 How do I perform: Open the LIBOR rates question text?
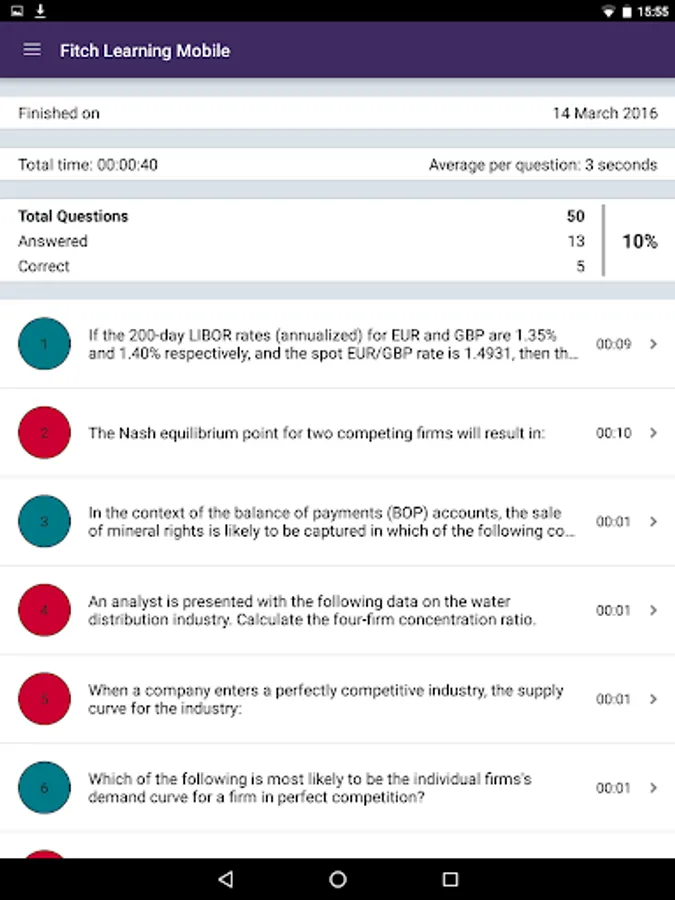coord(333,344)
